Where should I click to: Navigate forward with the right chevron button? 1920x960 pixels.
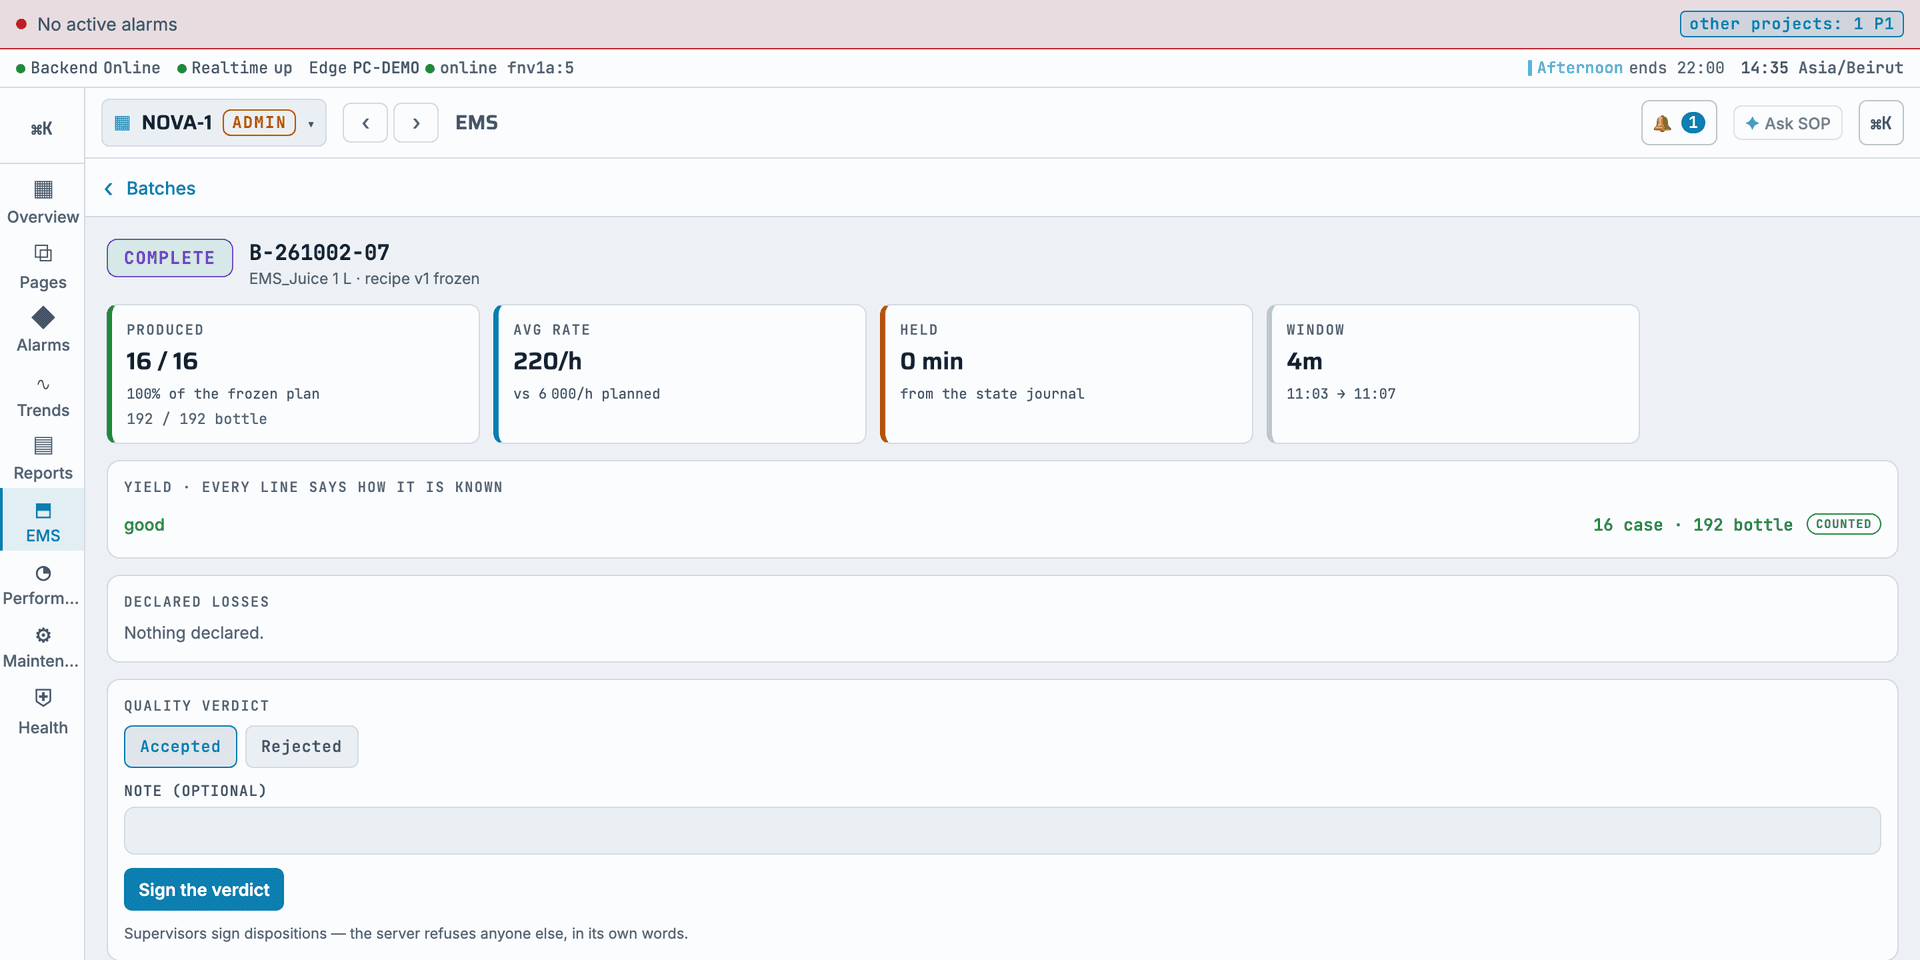[416, 123]
